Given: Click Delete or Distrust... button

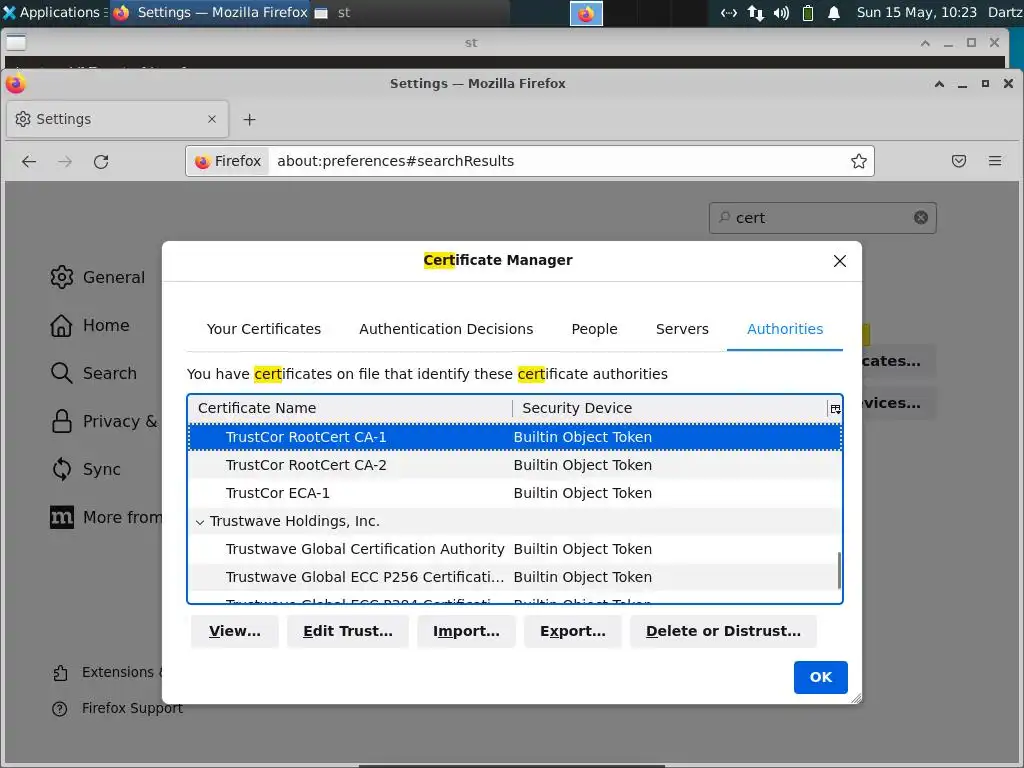Looking at the screenshot, I should tap(723, 632).
